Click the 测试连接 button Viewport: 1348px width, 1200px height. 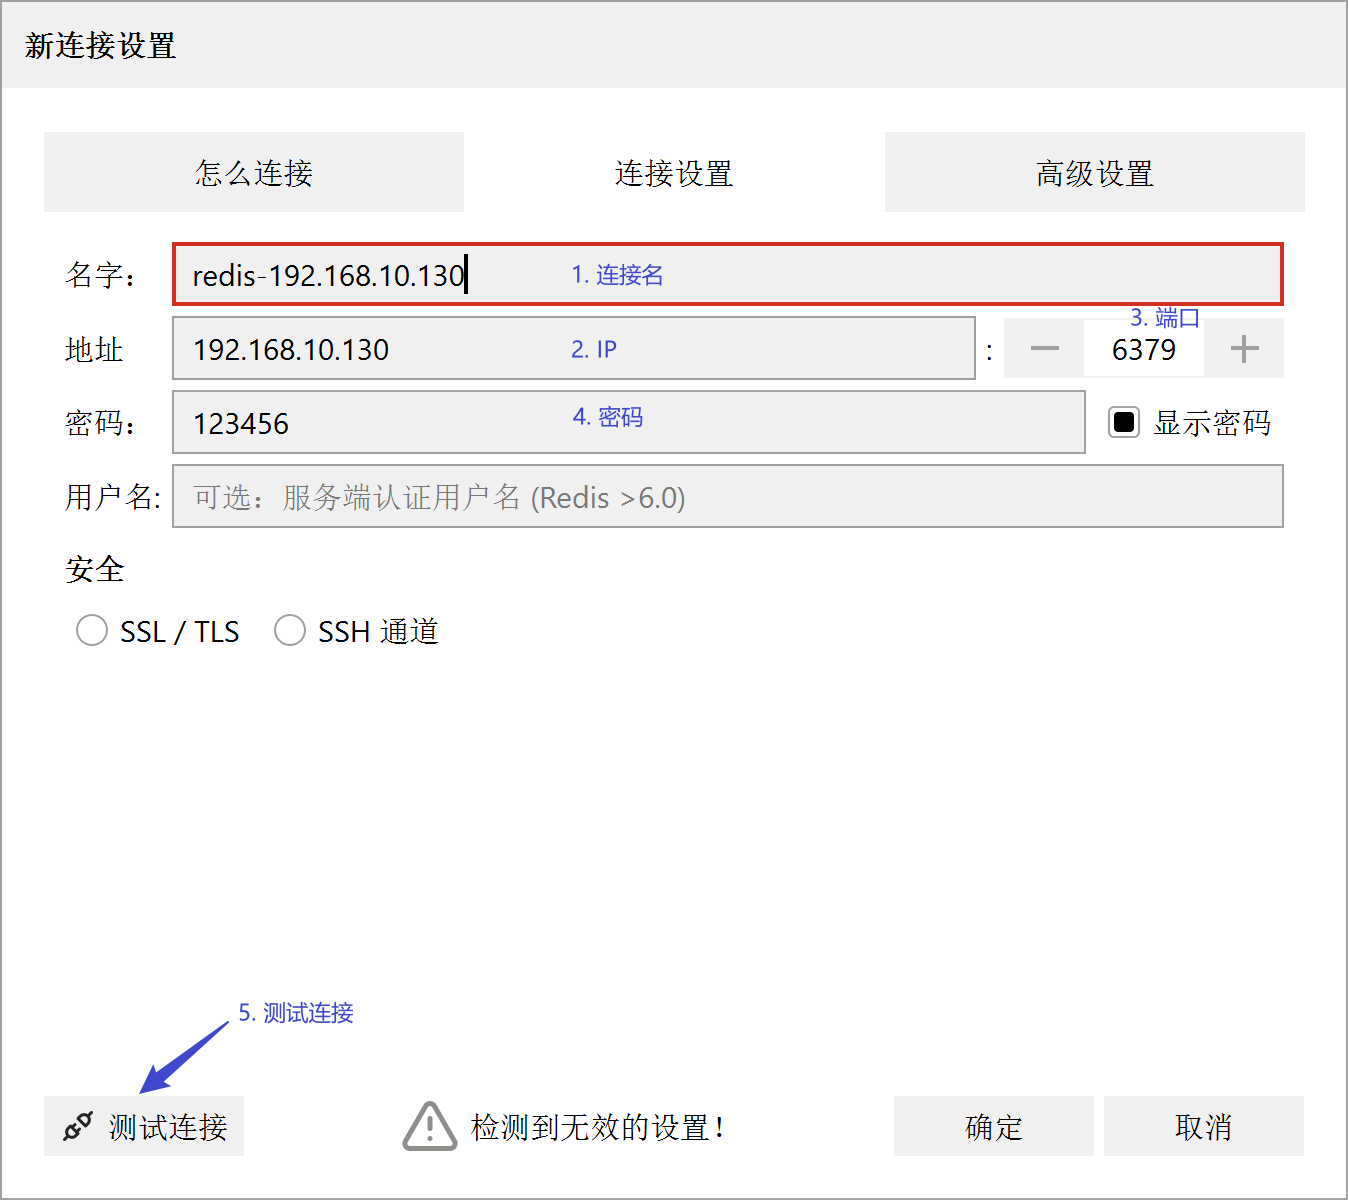pos(144,1127)
